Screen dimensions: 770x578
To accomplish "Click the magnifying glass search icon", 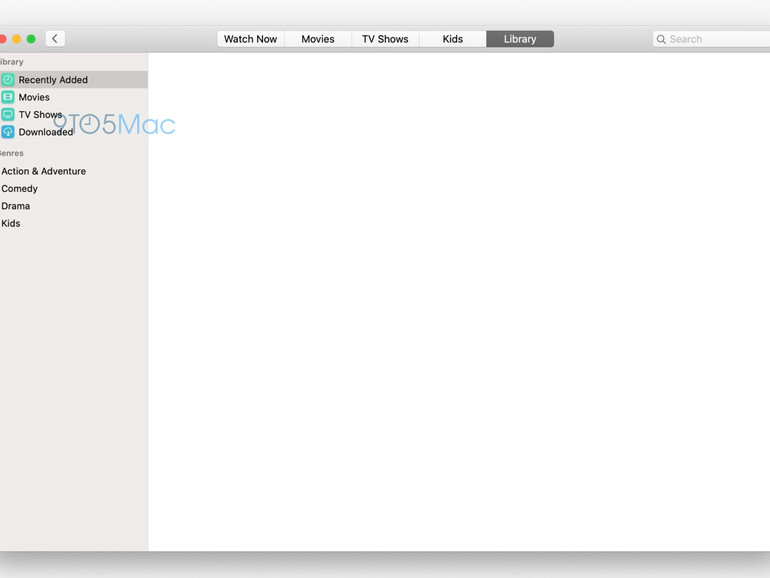I will click(x=661, y=39).
